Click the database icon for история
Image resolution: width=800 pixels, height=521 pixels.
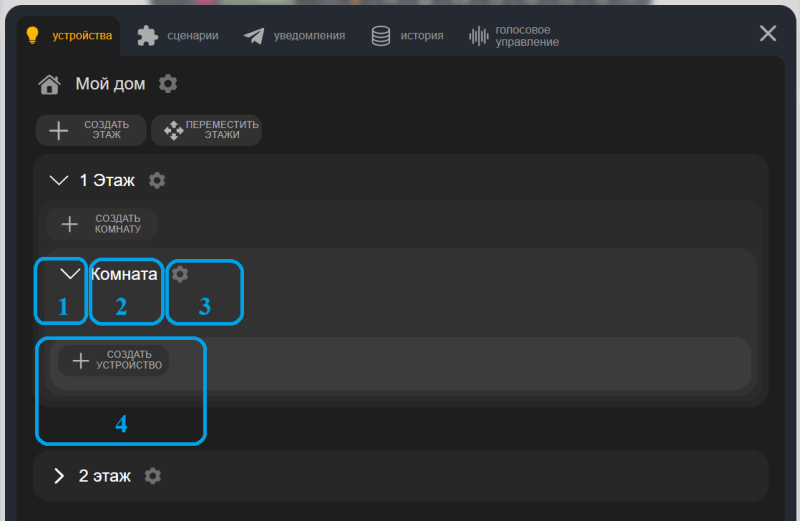(381, 36)
